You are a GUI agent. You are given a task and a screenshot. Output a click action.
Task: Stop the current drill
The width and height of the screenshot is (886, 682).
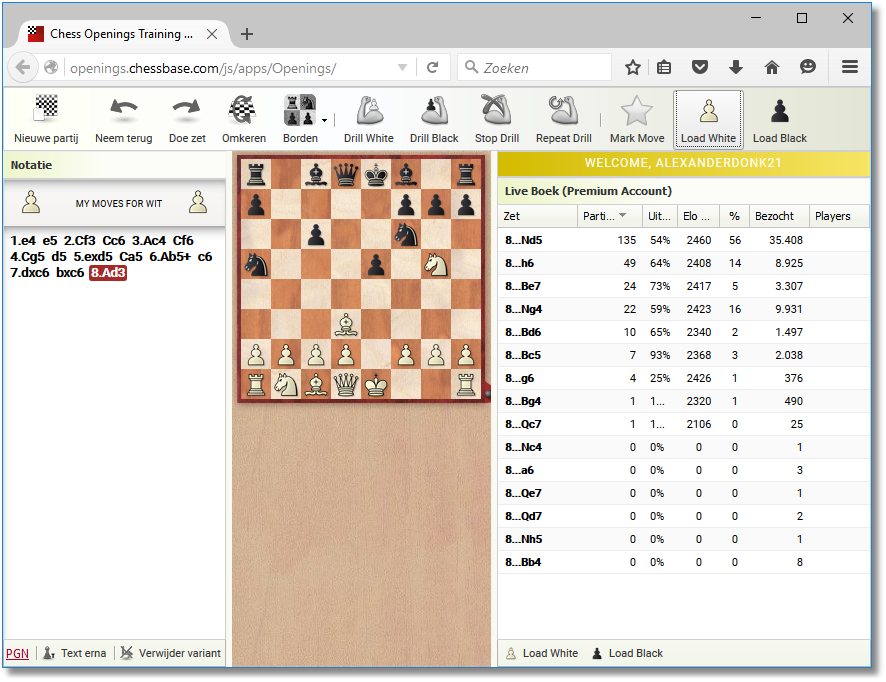coord(496,119)
